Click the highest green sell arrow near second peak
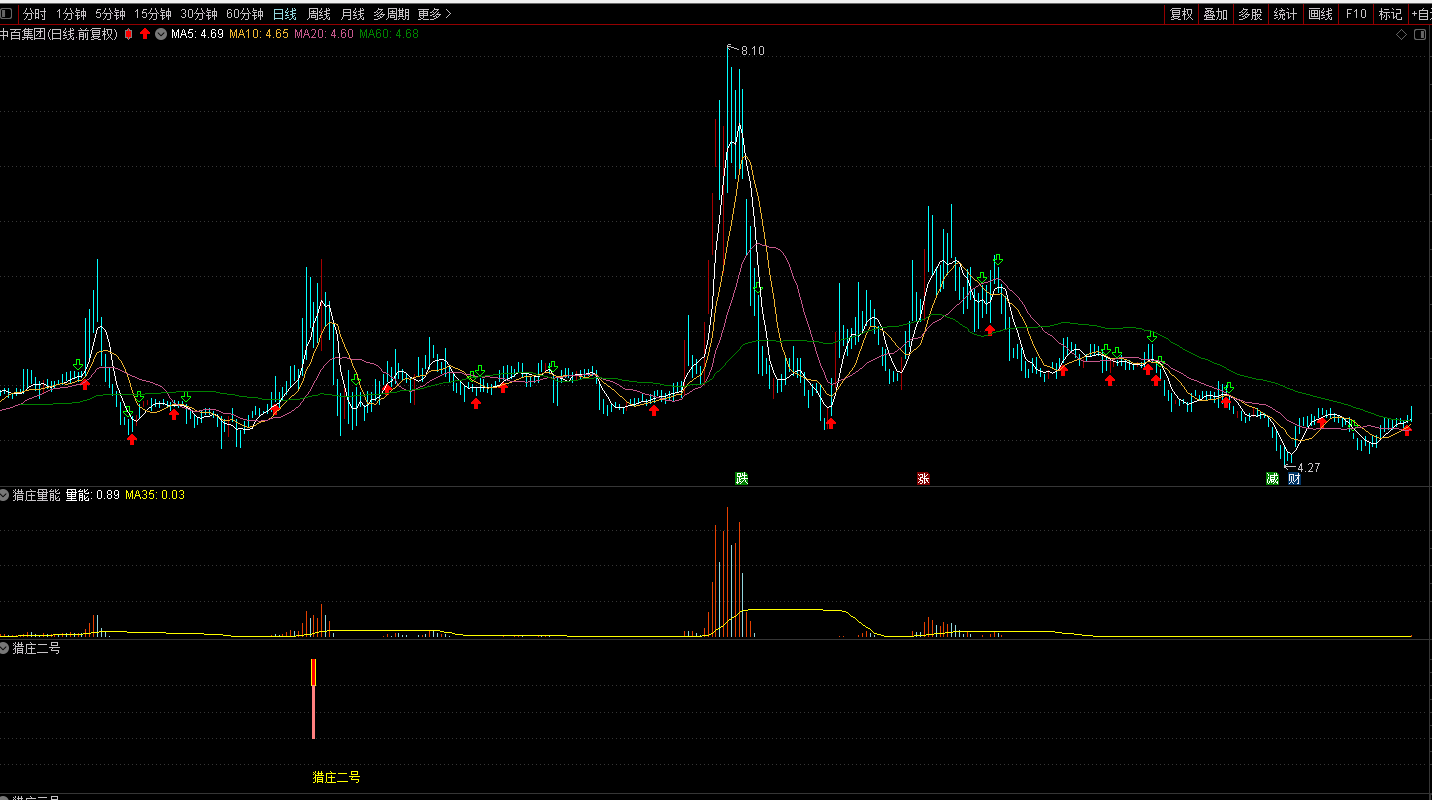This screenshot has height=800, width=1432. (x=998, y=260)
